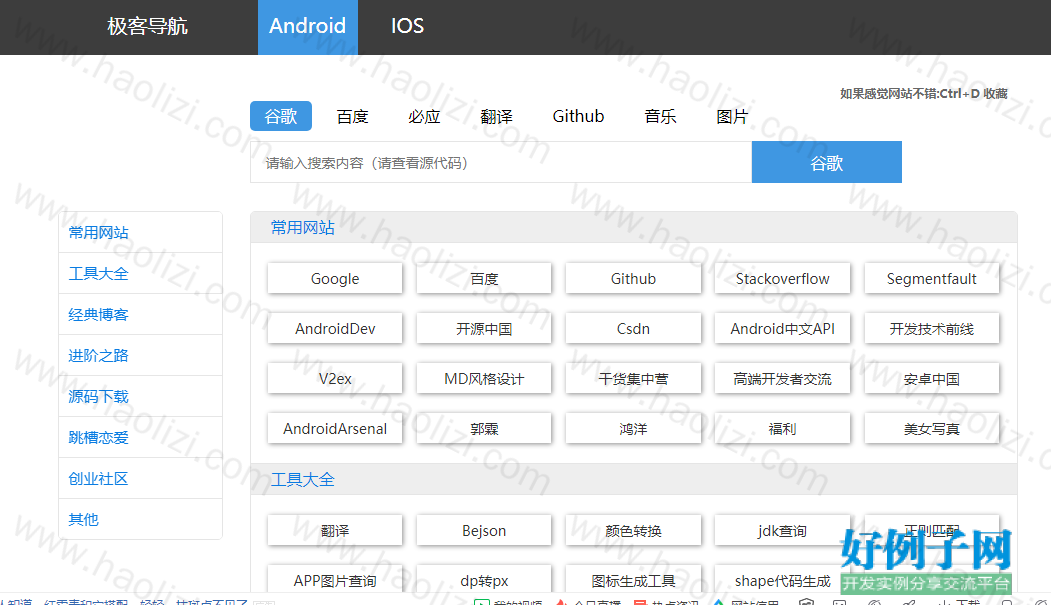The image size is (1051, 605).
Task: Open the 干货集中营 site button
Action: tap(633, 379)
